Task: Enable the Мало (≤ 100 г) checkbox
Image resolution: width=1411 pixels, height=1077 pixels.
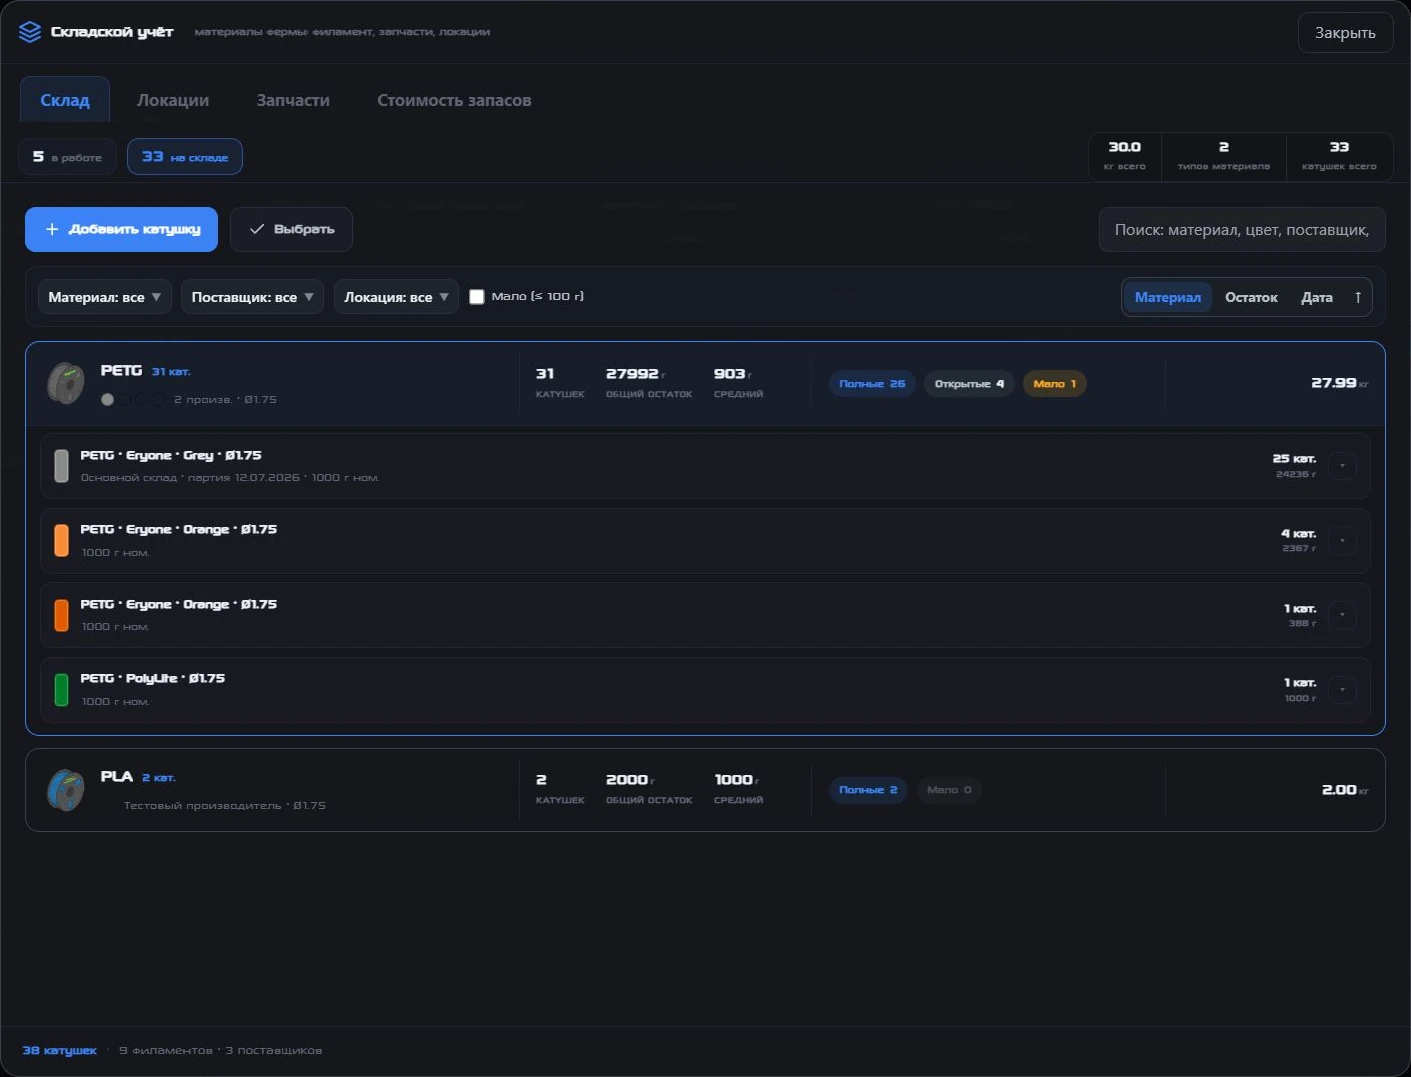Action: [477, 297]
